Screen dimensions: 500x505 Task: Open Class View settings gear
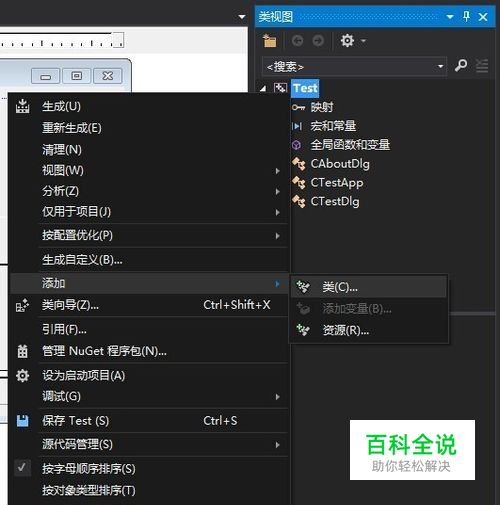pos(347,41)
